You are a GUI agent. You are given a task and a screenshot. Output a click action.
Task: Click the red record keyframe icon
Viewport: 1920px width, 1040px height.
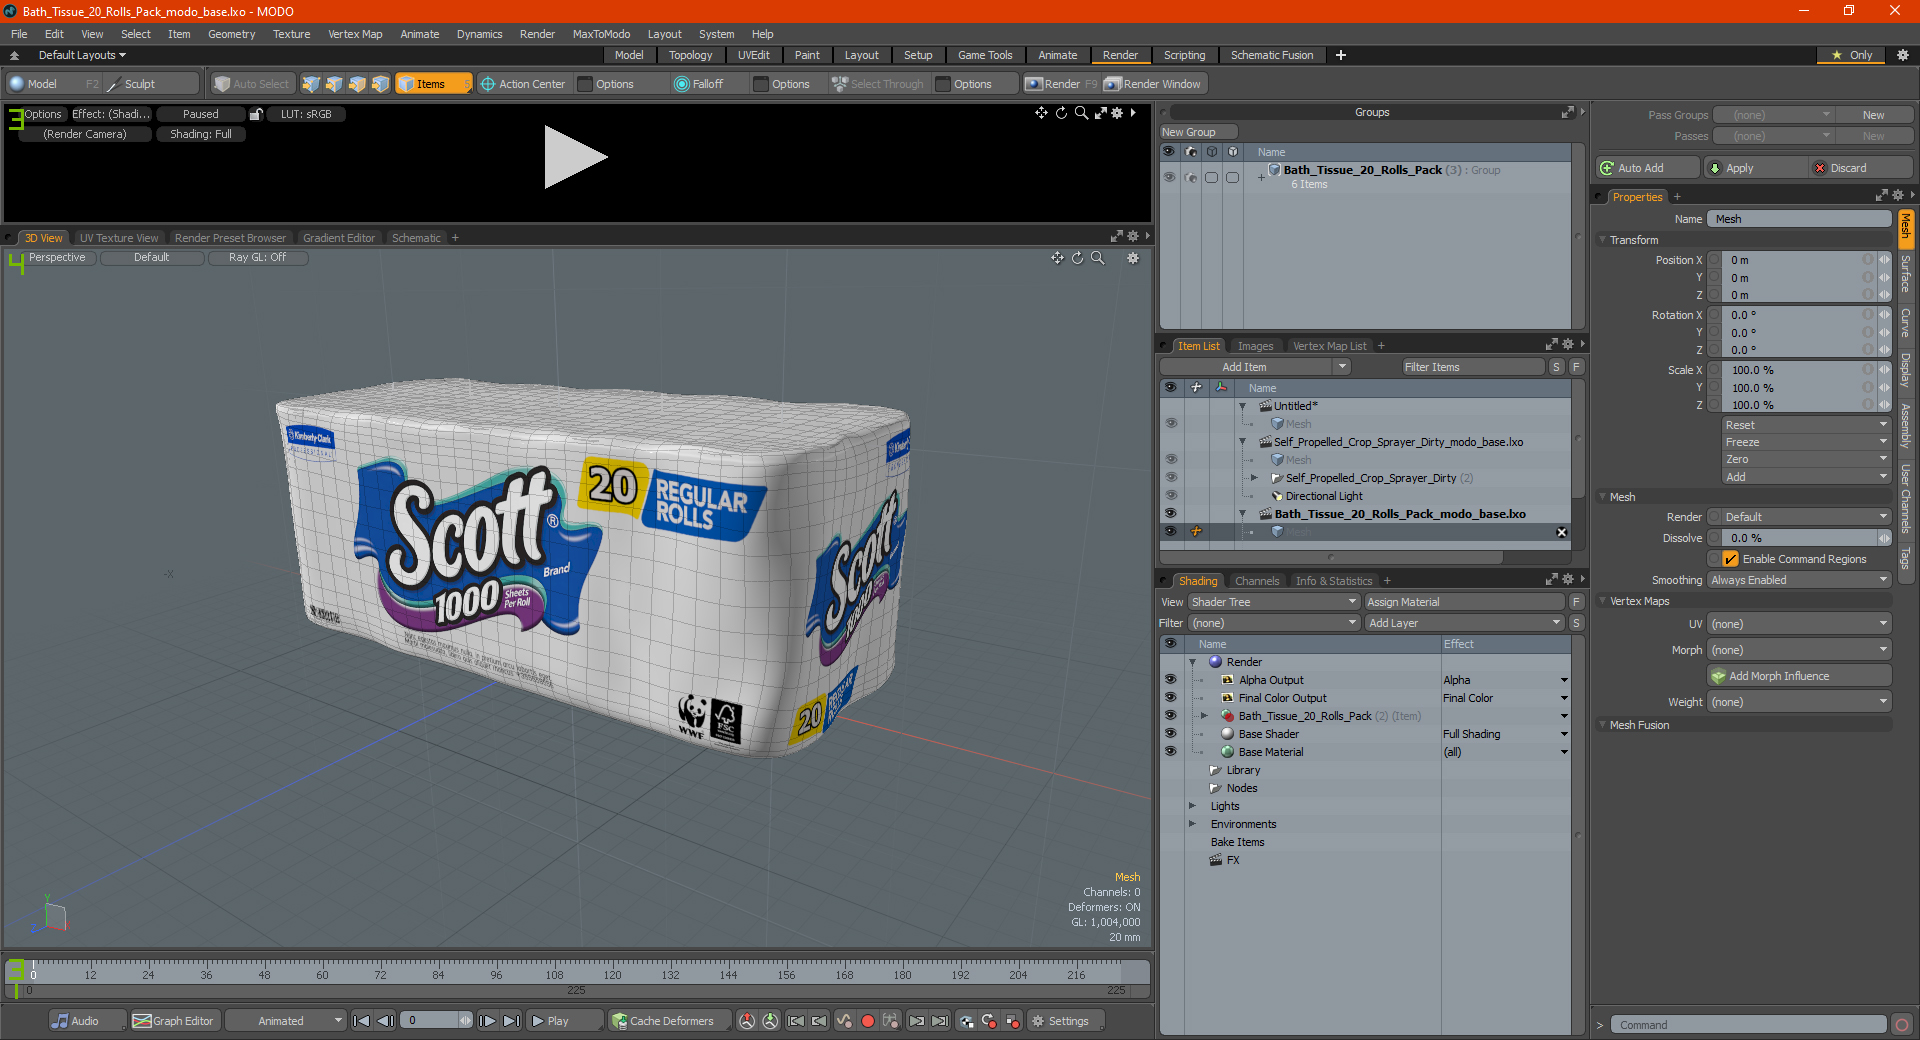(x=868, y=1021)
